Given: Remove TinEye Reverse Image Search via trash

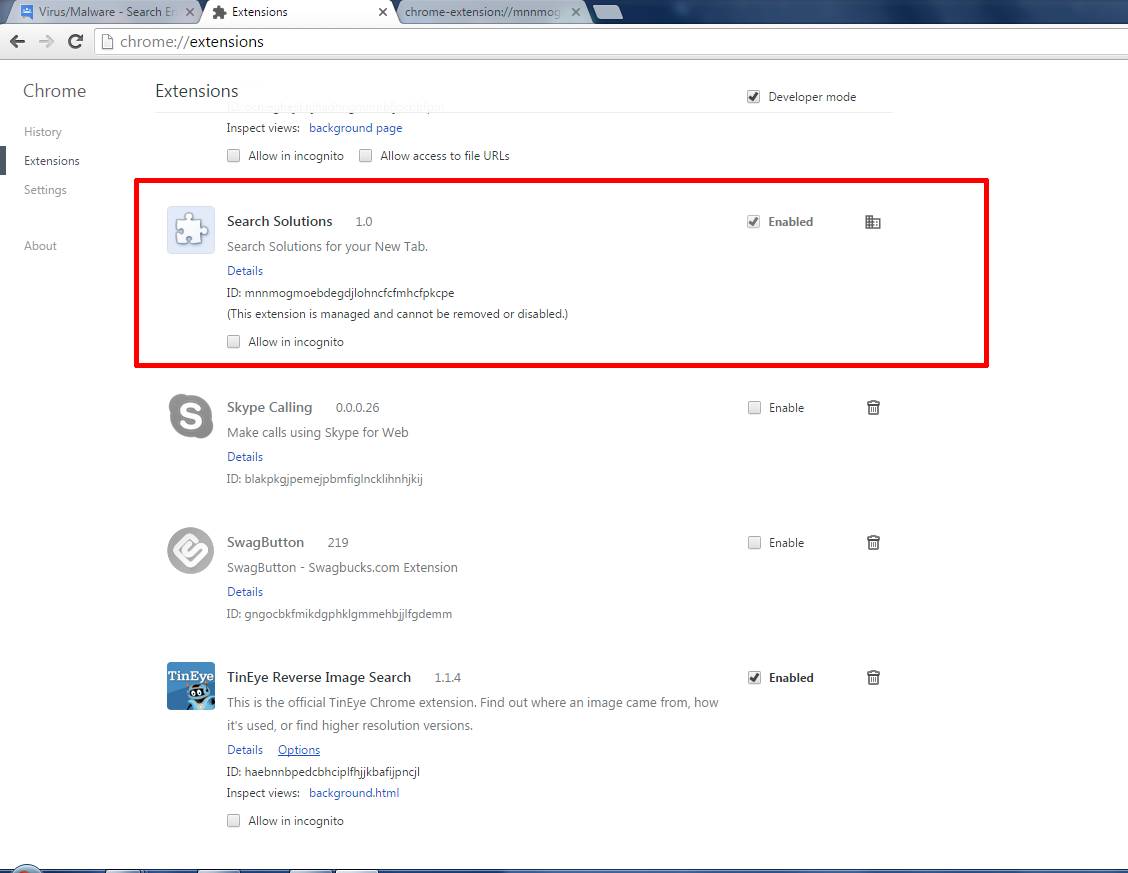Looking at the screenshot, I should [x=873, y=678].
